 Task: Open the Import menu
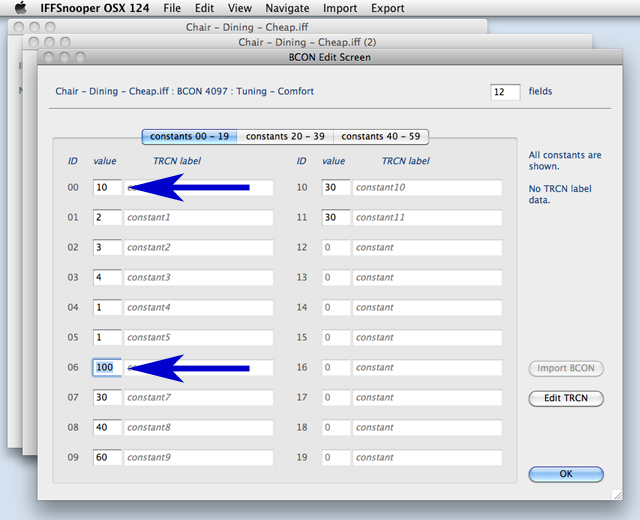coord(340,8)
